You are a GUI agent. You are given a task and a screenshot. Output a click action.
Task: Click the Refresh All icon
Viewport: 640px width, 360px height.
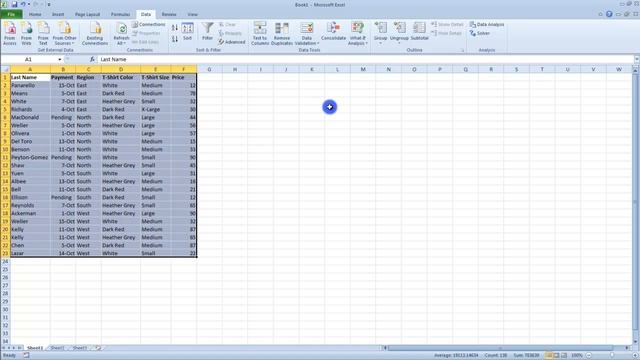coord(121,29)
